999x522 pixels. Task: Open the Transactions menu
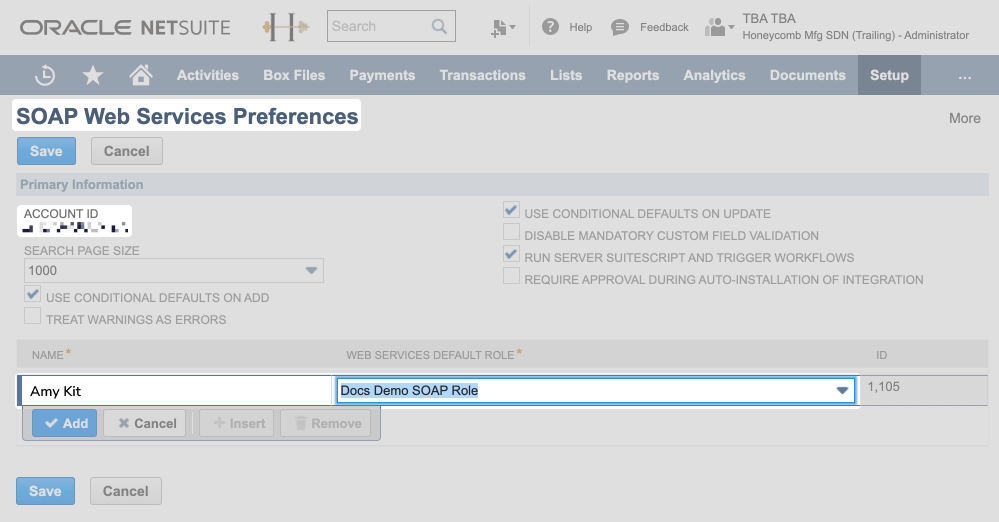click(482, 75)
